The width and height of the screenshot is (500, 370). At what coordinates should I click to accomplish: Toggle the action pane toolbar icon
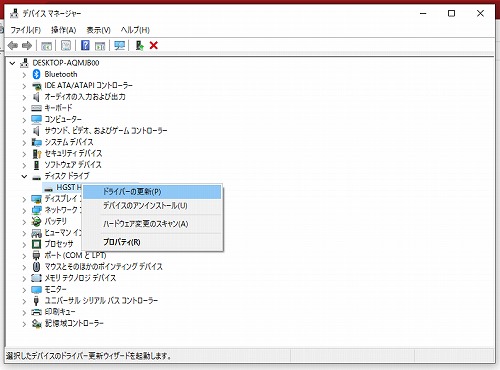click(100, 46)
